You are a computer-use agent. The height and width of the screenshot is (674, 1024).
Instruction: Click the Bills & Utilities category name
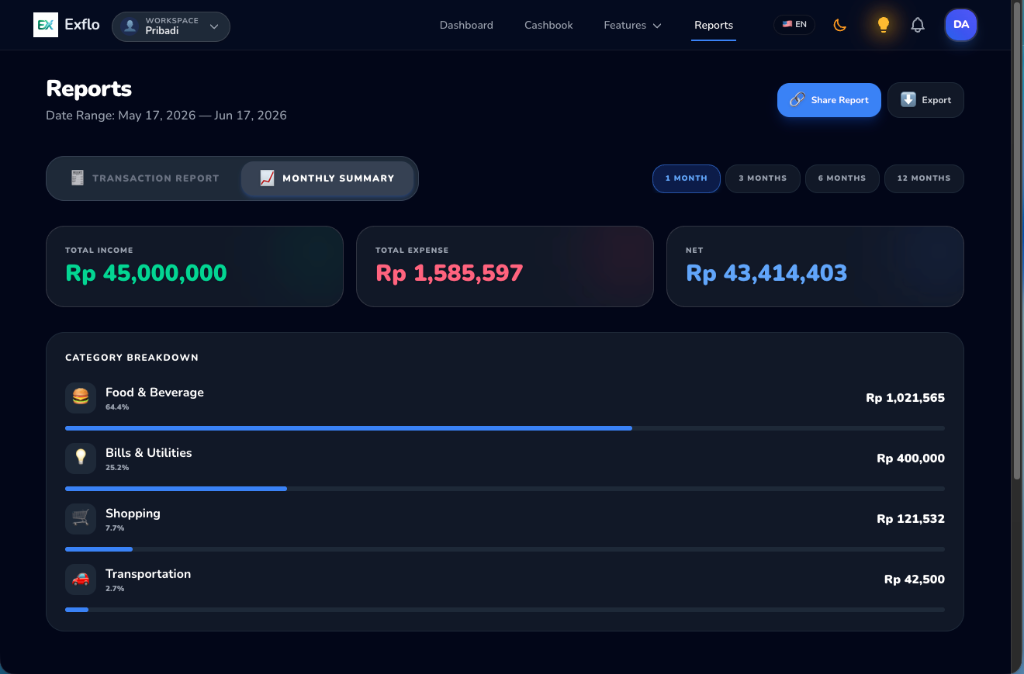[148, 453]
